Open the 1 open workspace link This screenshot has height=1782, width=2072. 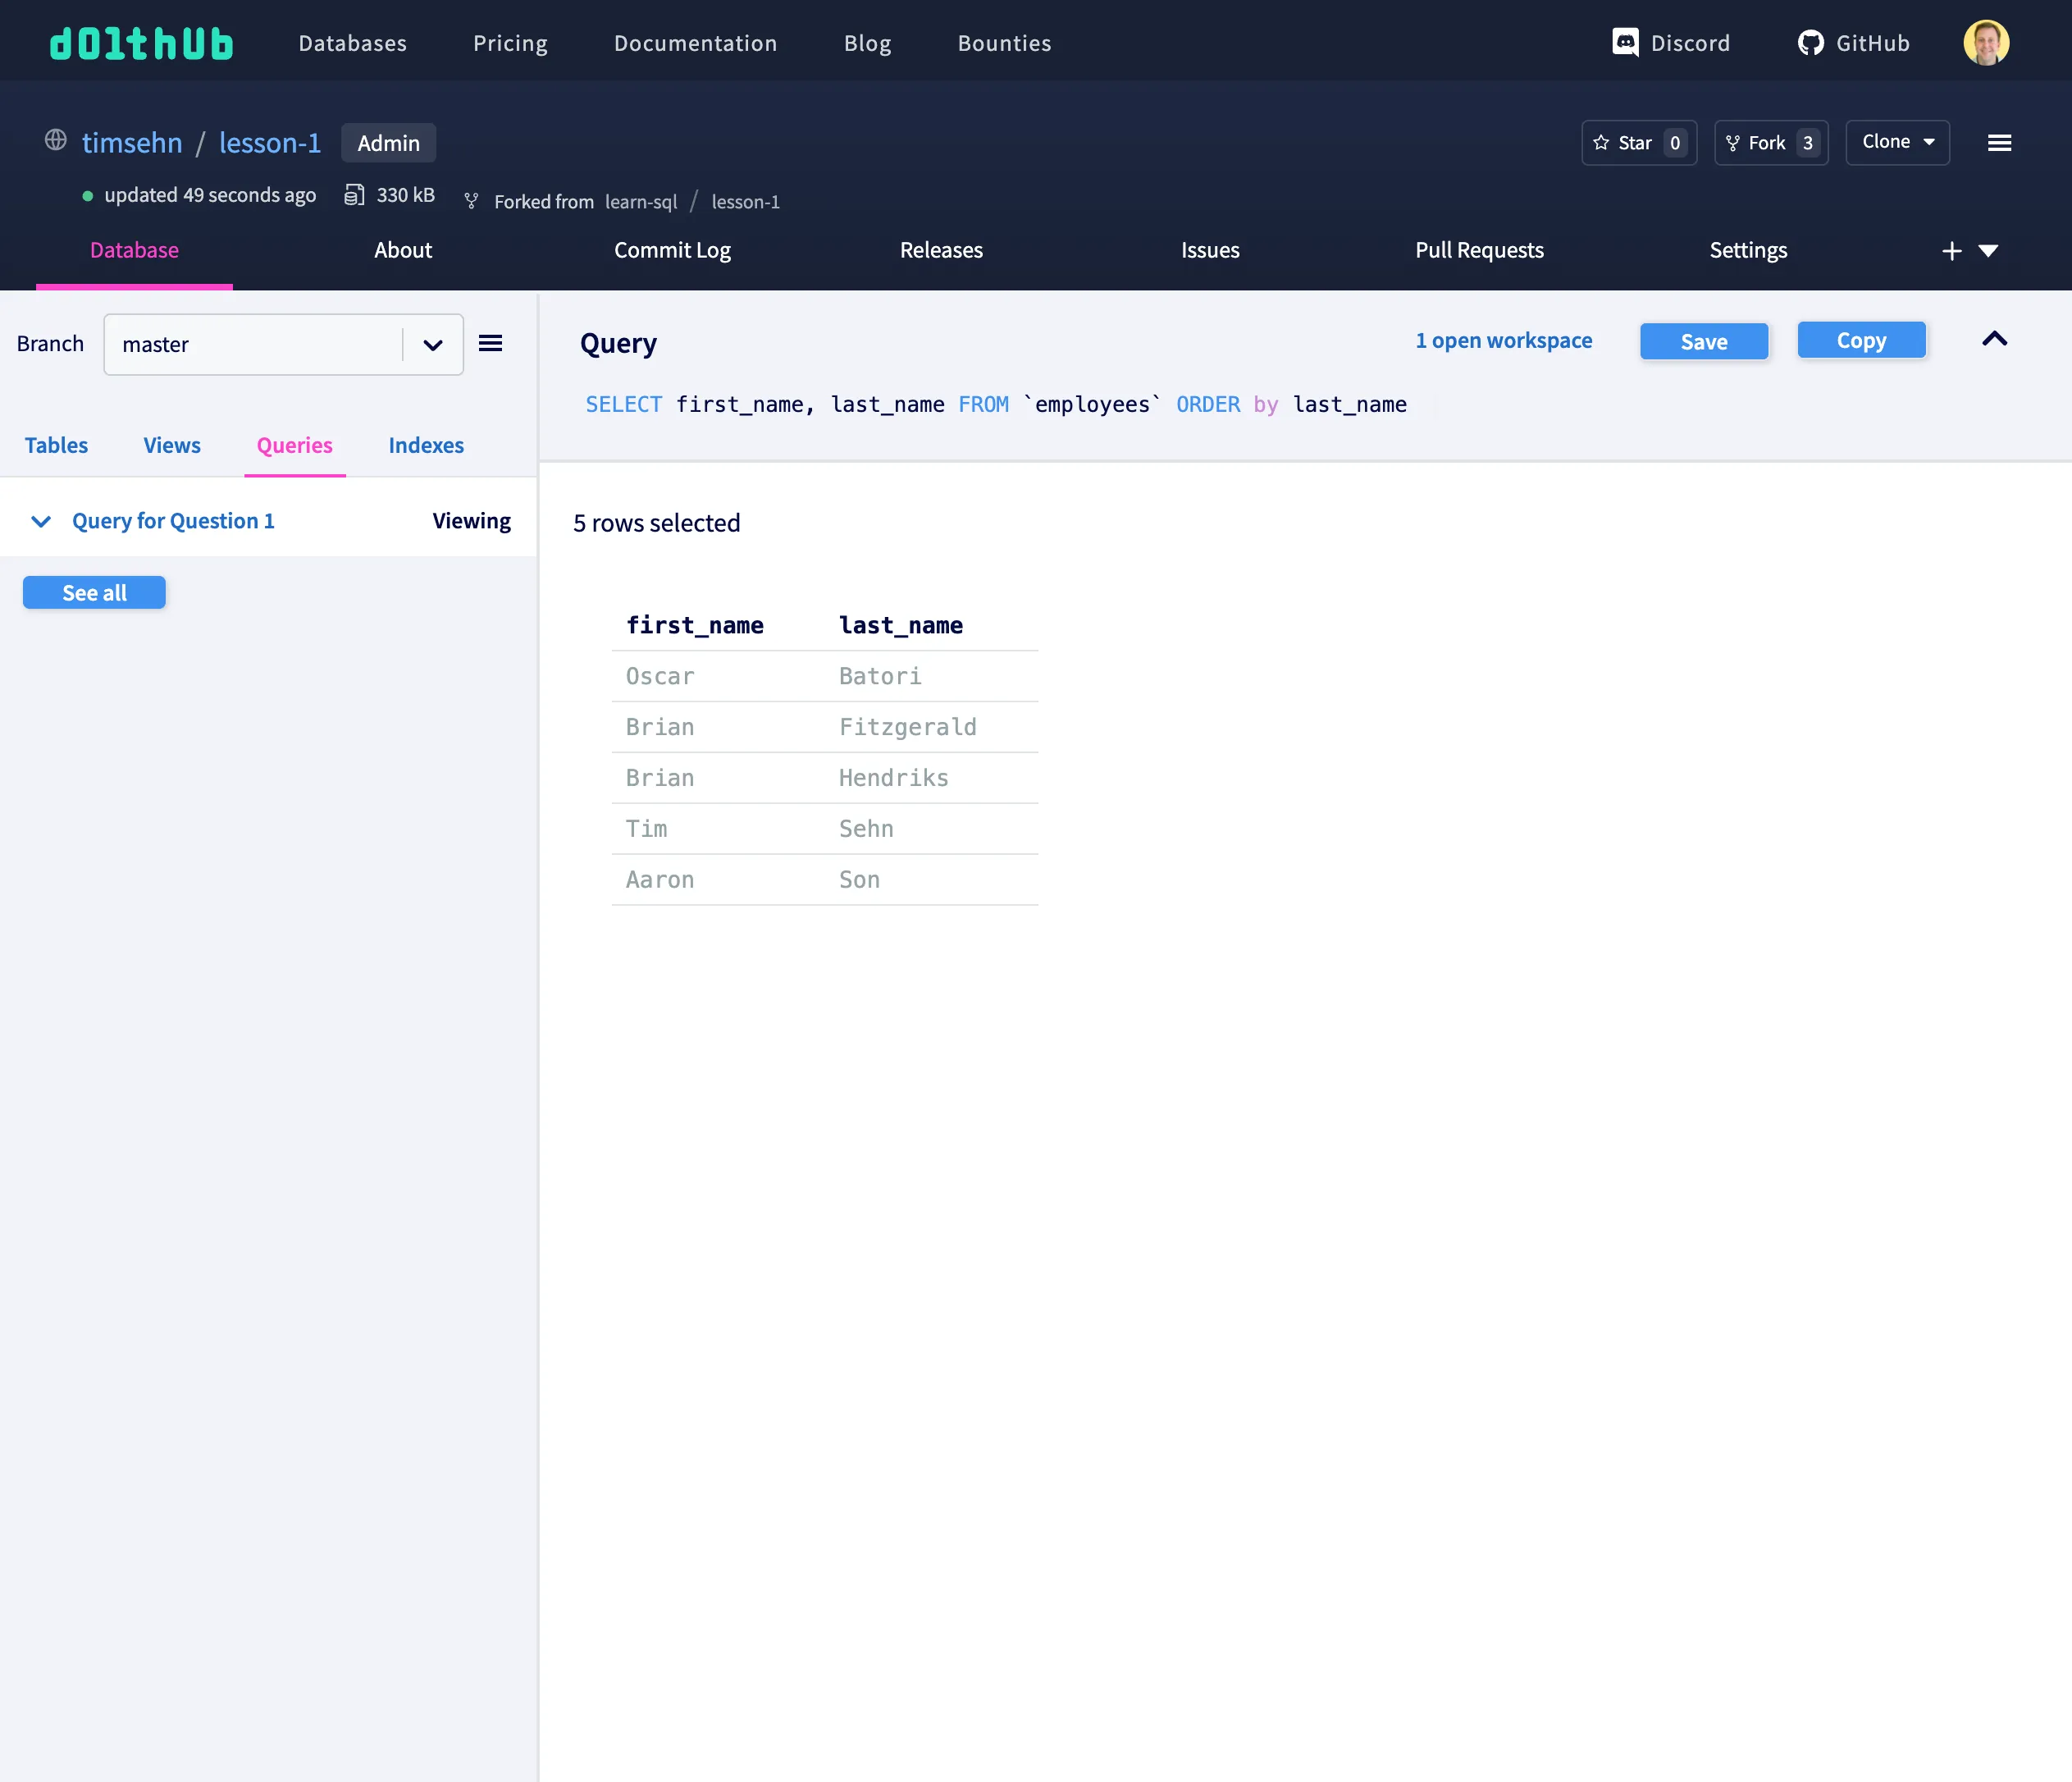(1503, 340)
